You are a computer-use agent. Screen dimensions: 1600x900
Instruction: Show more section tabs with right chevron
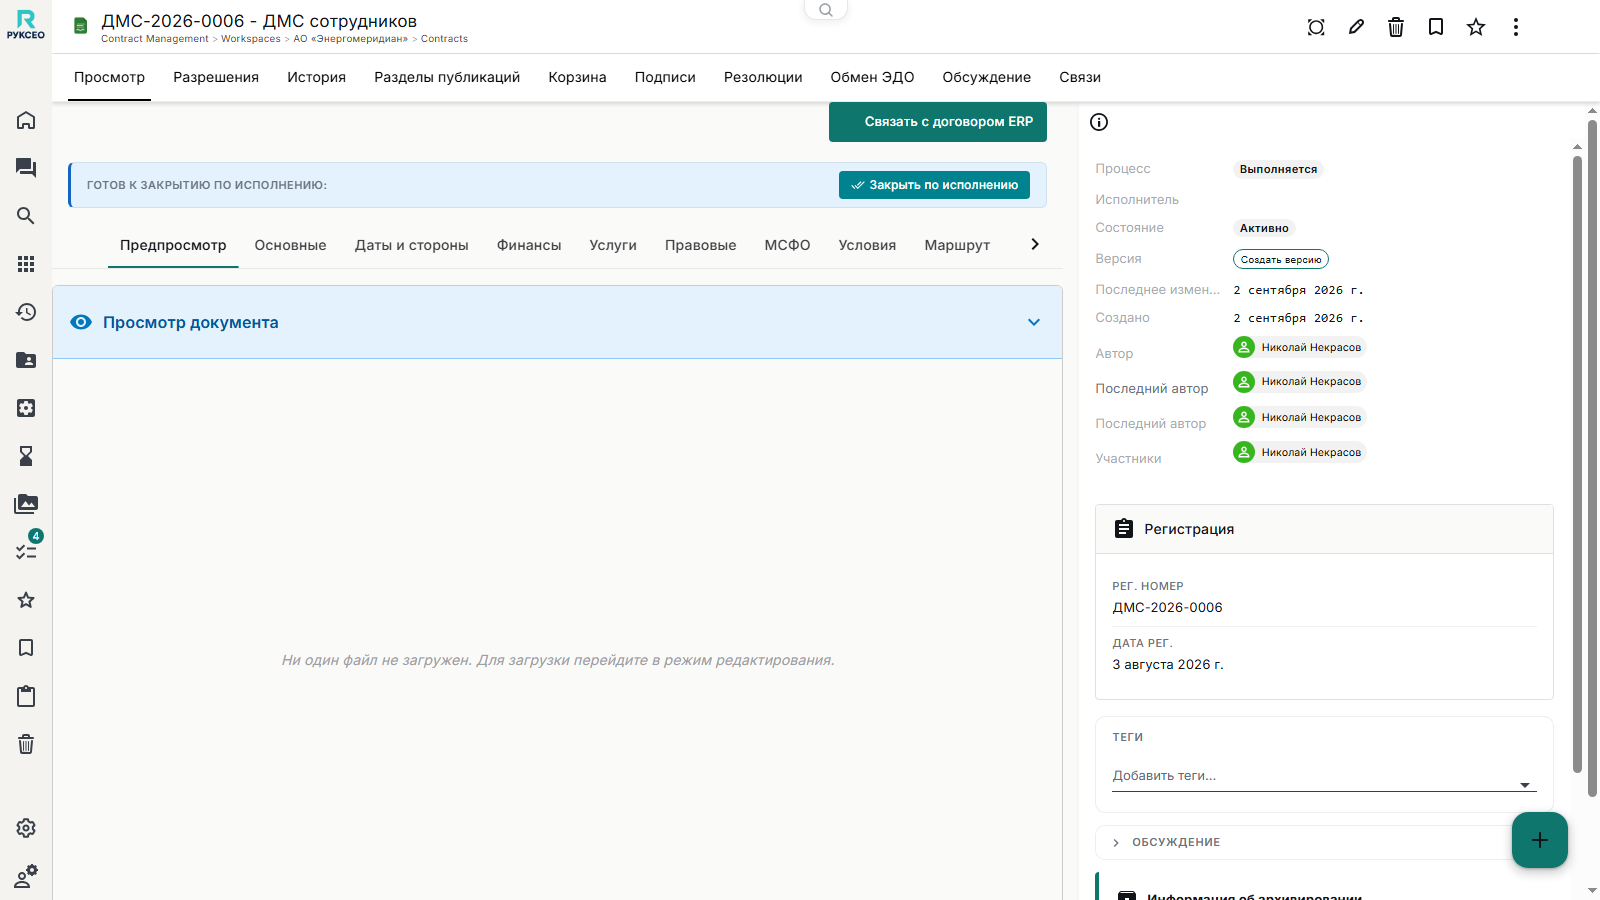[x=1035, y=244]
